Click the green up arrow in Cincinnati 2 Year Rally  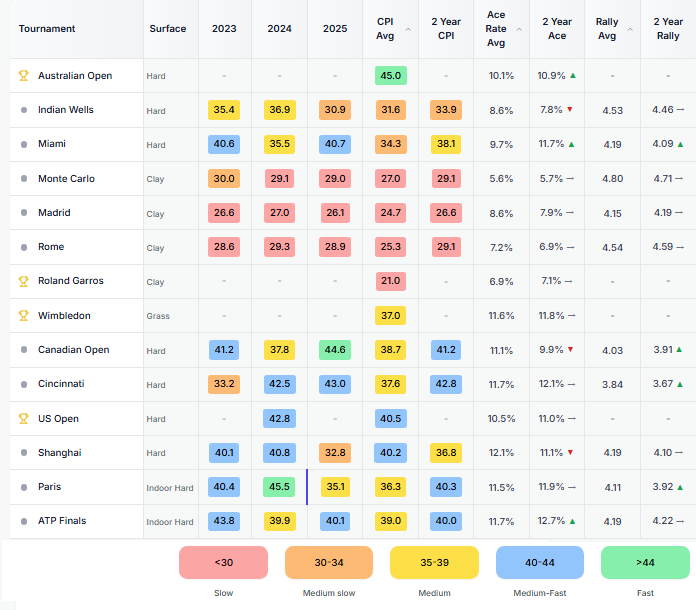680,384
